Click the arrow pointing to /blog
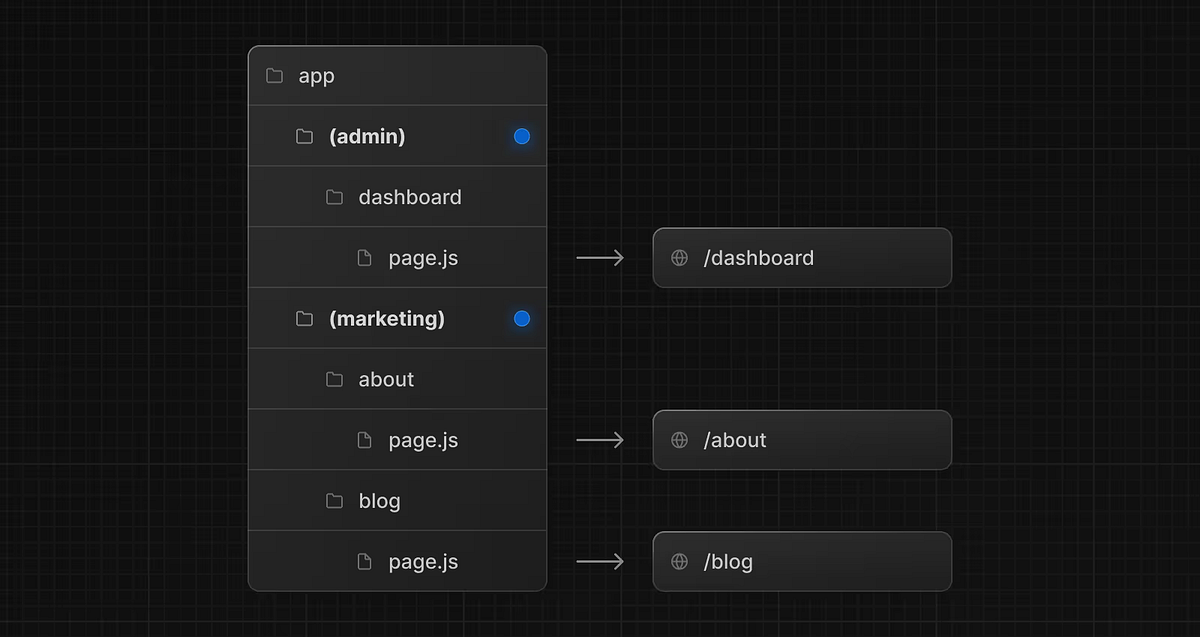 click(599, 561)
